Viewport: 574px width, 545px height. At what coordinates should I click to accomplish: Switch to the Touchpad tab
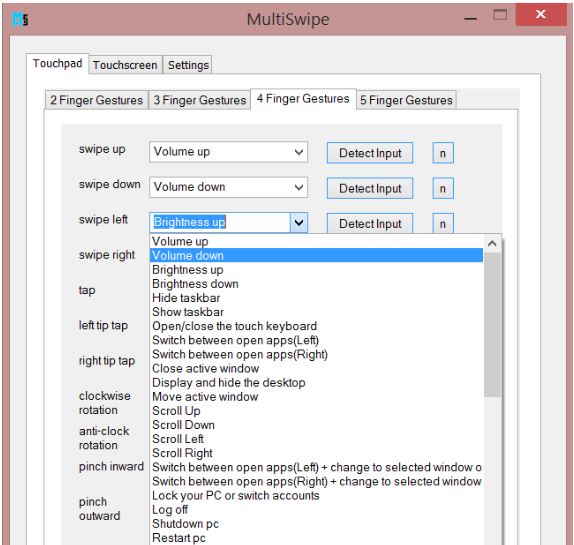[x=57, y=64]
